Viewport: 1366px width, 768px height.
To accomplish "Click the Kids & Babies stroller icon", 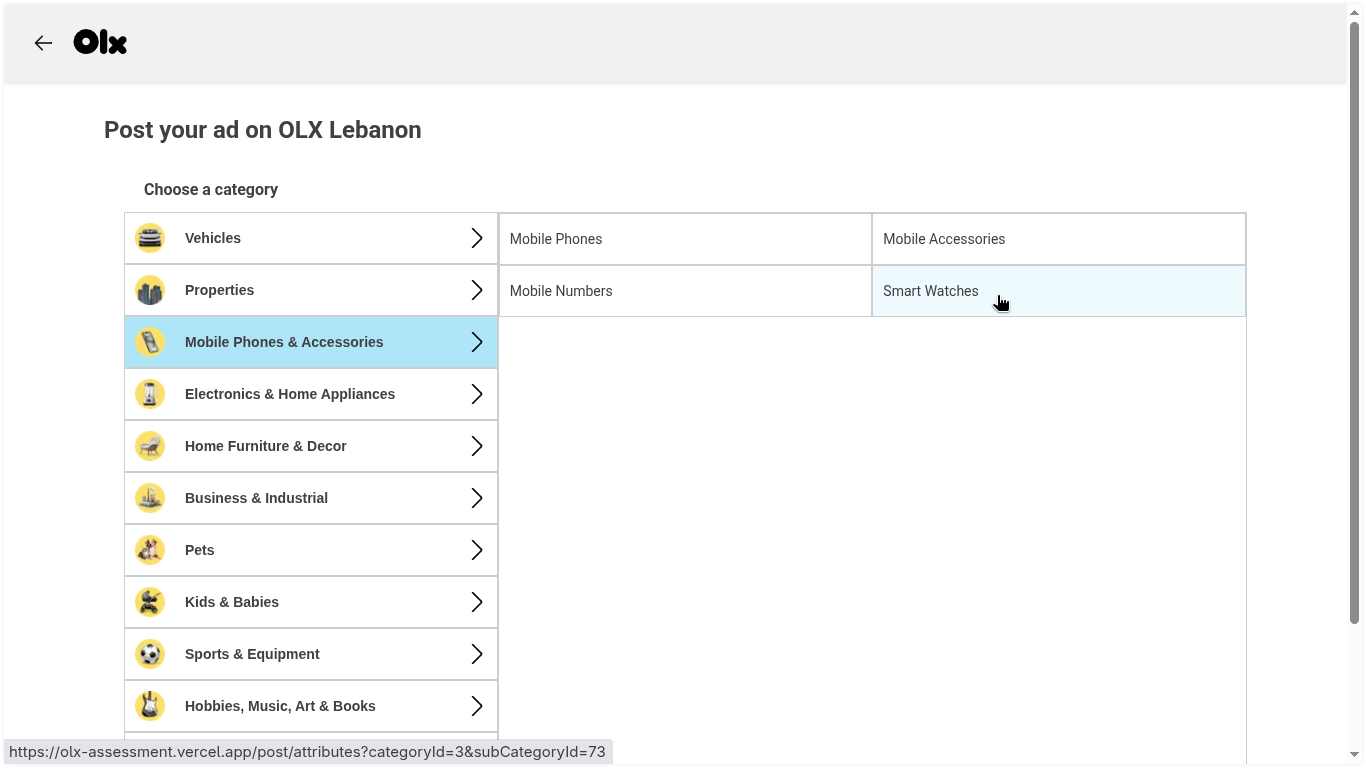I will pyautogui.click(x=150, y=602).
